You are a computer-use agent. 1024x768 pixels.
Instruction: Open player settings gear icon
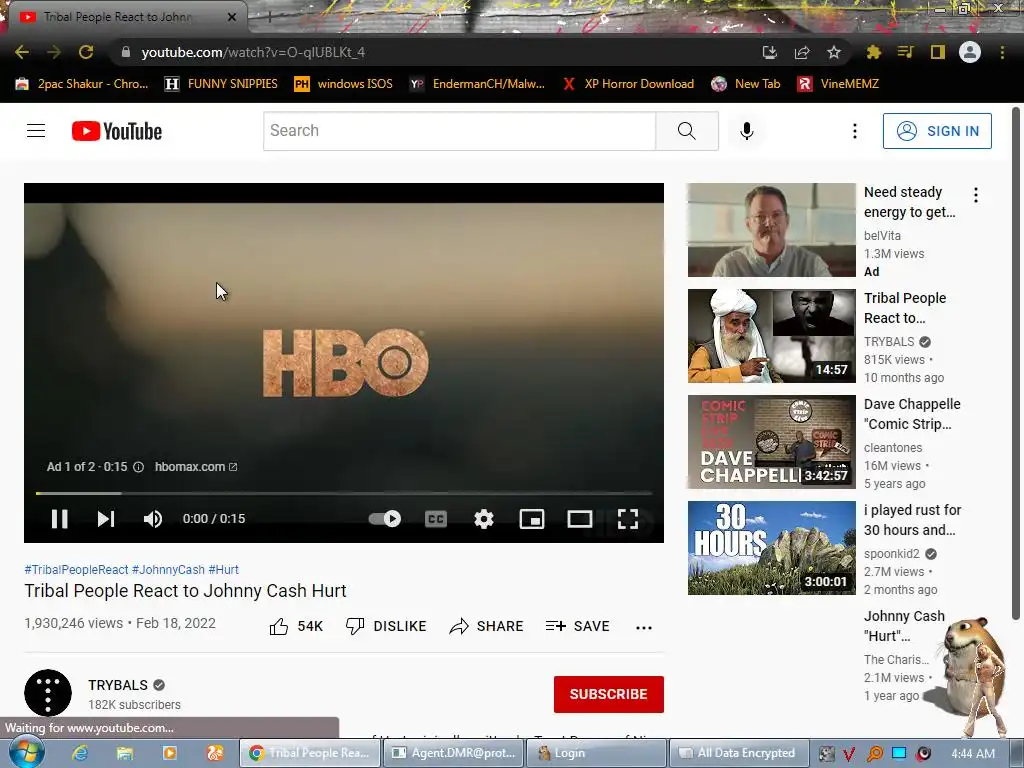pos(483,519)
